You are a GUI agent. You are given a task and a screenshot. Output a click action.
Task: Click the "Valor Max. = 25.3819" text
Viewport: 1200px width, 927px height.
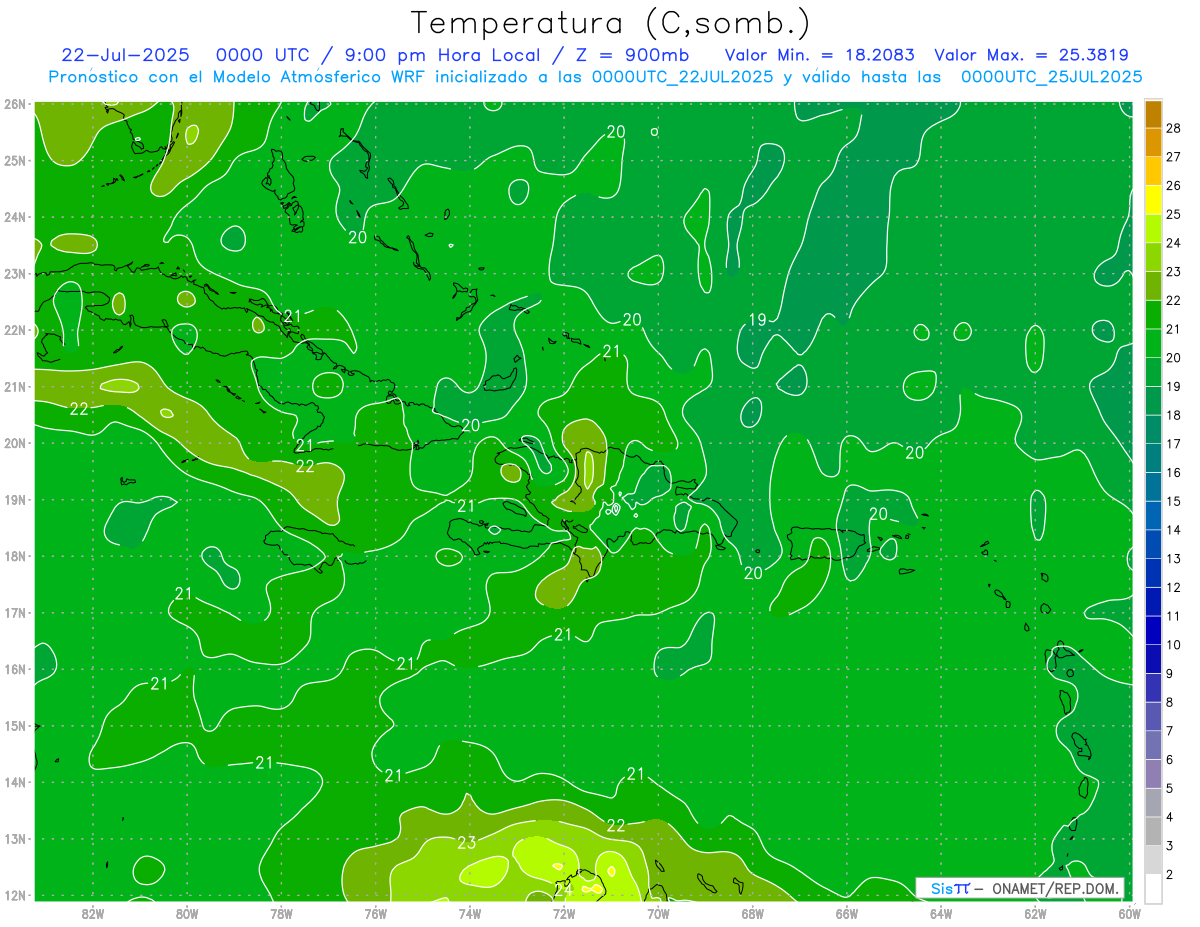[x=1031, y=55]
